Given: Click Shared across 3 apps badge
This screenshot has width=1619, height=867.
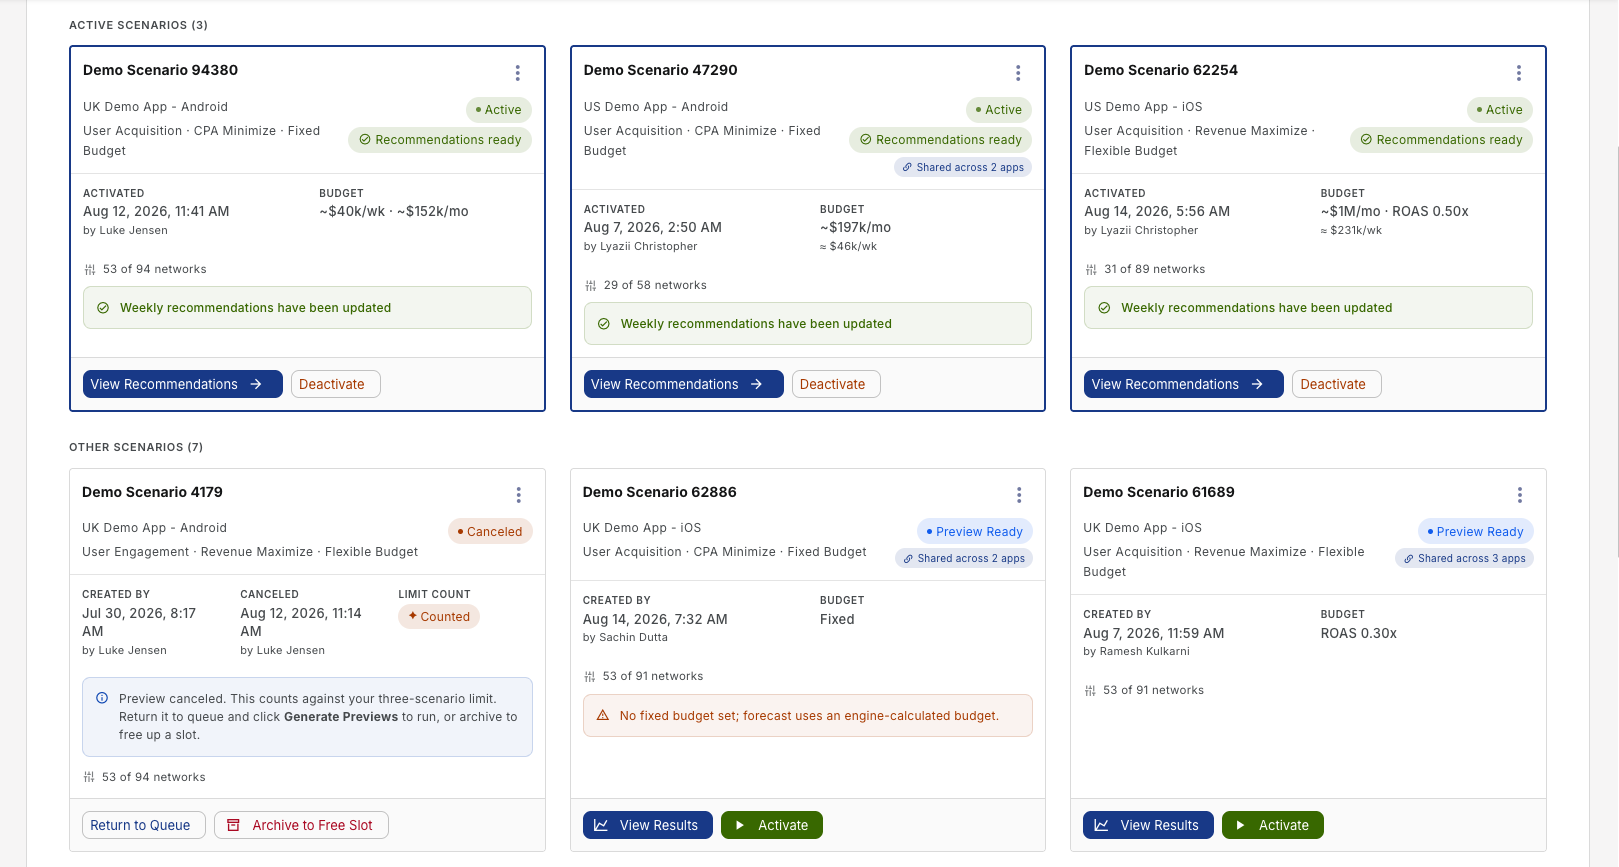Looking at the screenshot, I should click(1464, 559).
